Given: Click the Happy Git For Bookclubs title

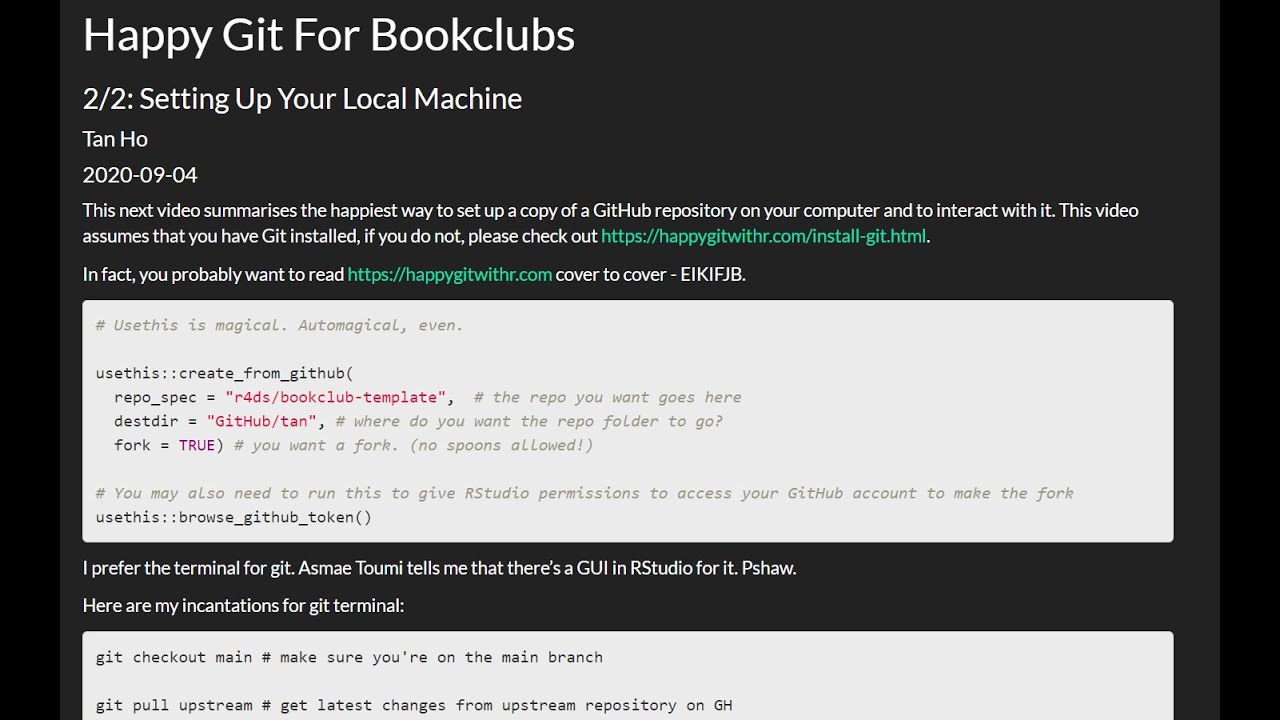Looking at the screenshot, I should coord(329,35).
